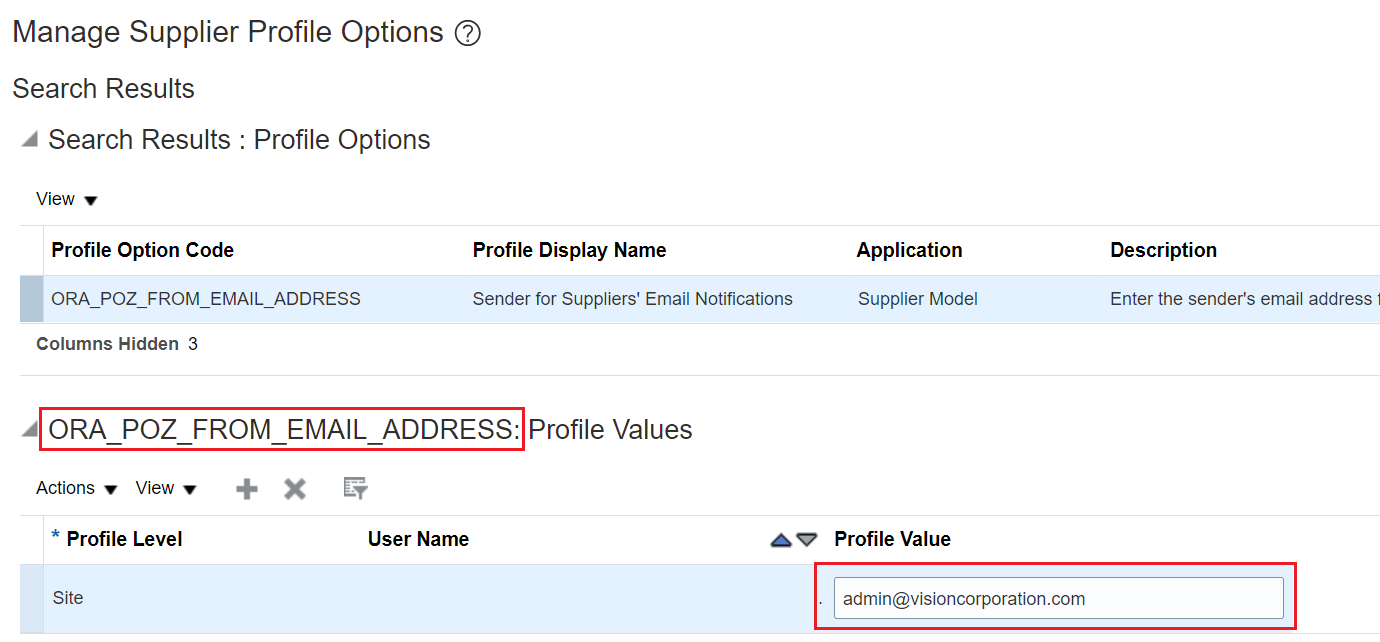Screen dimensions: 1380x642
Task: Collapse the Profile Values section
Action: tap(30, 430)
